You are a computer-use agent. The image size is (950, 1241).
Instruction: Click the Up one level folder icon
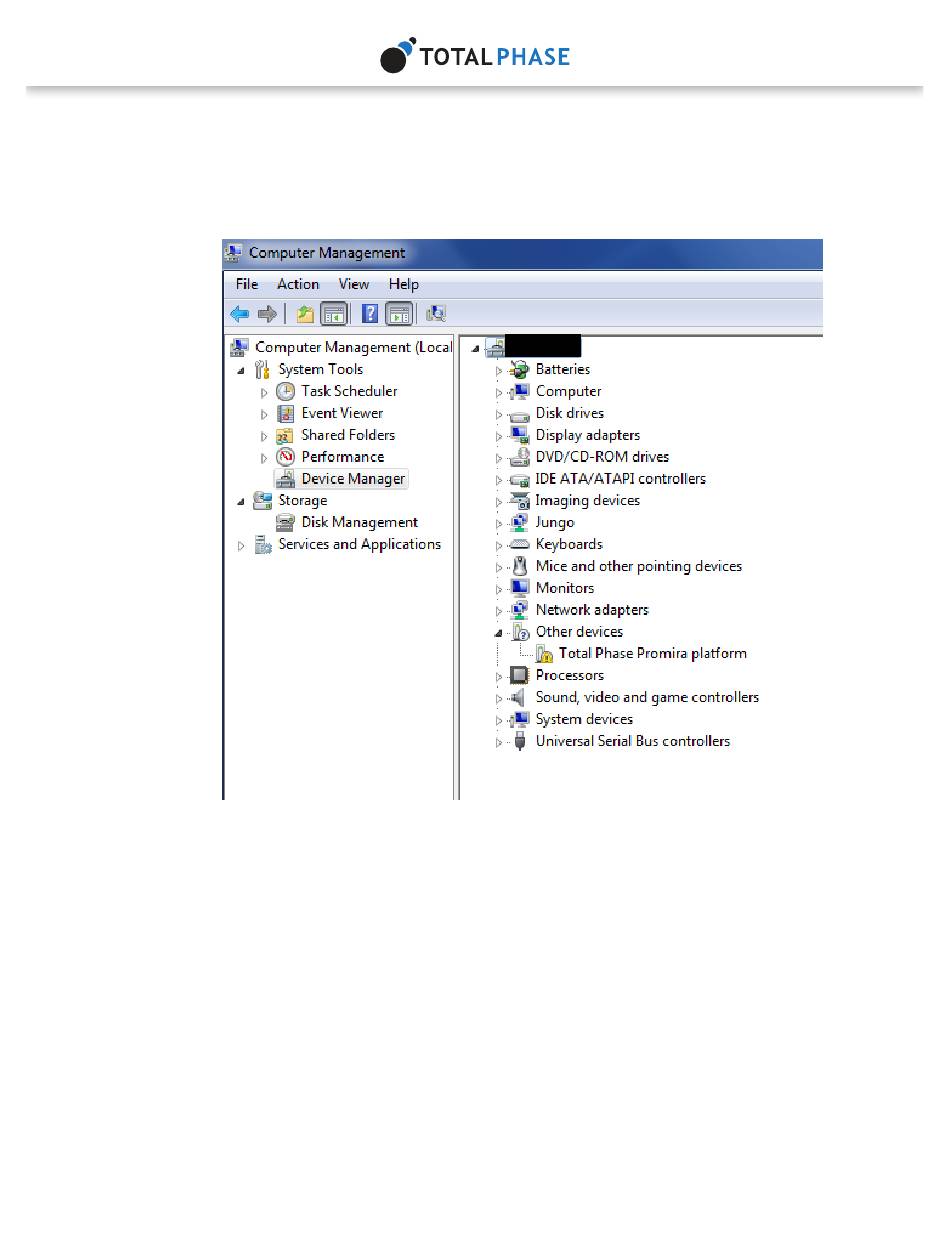coord(305,314)
